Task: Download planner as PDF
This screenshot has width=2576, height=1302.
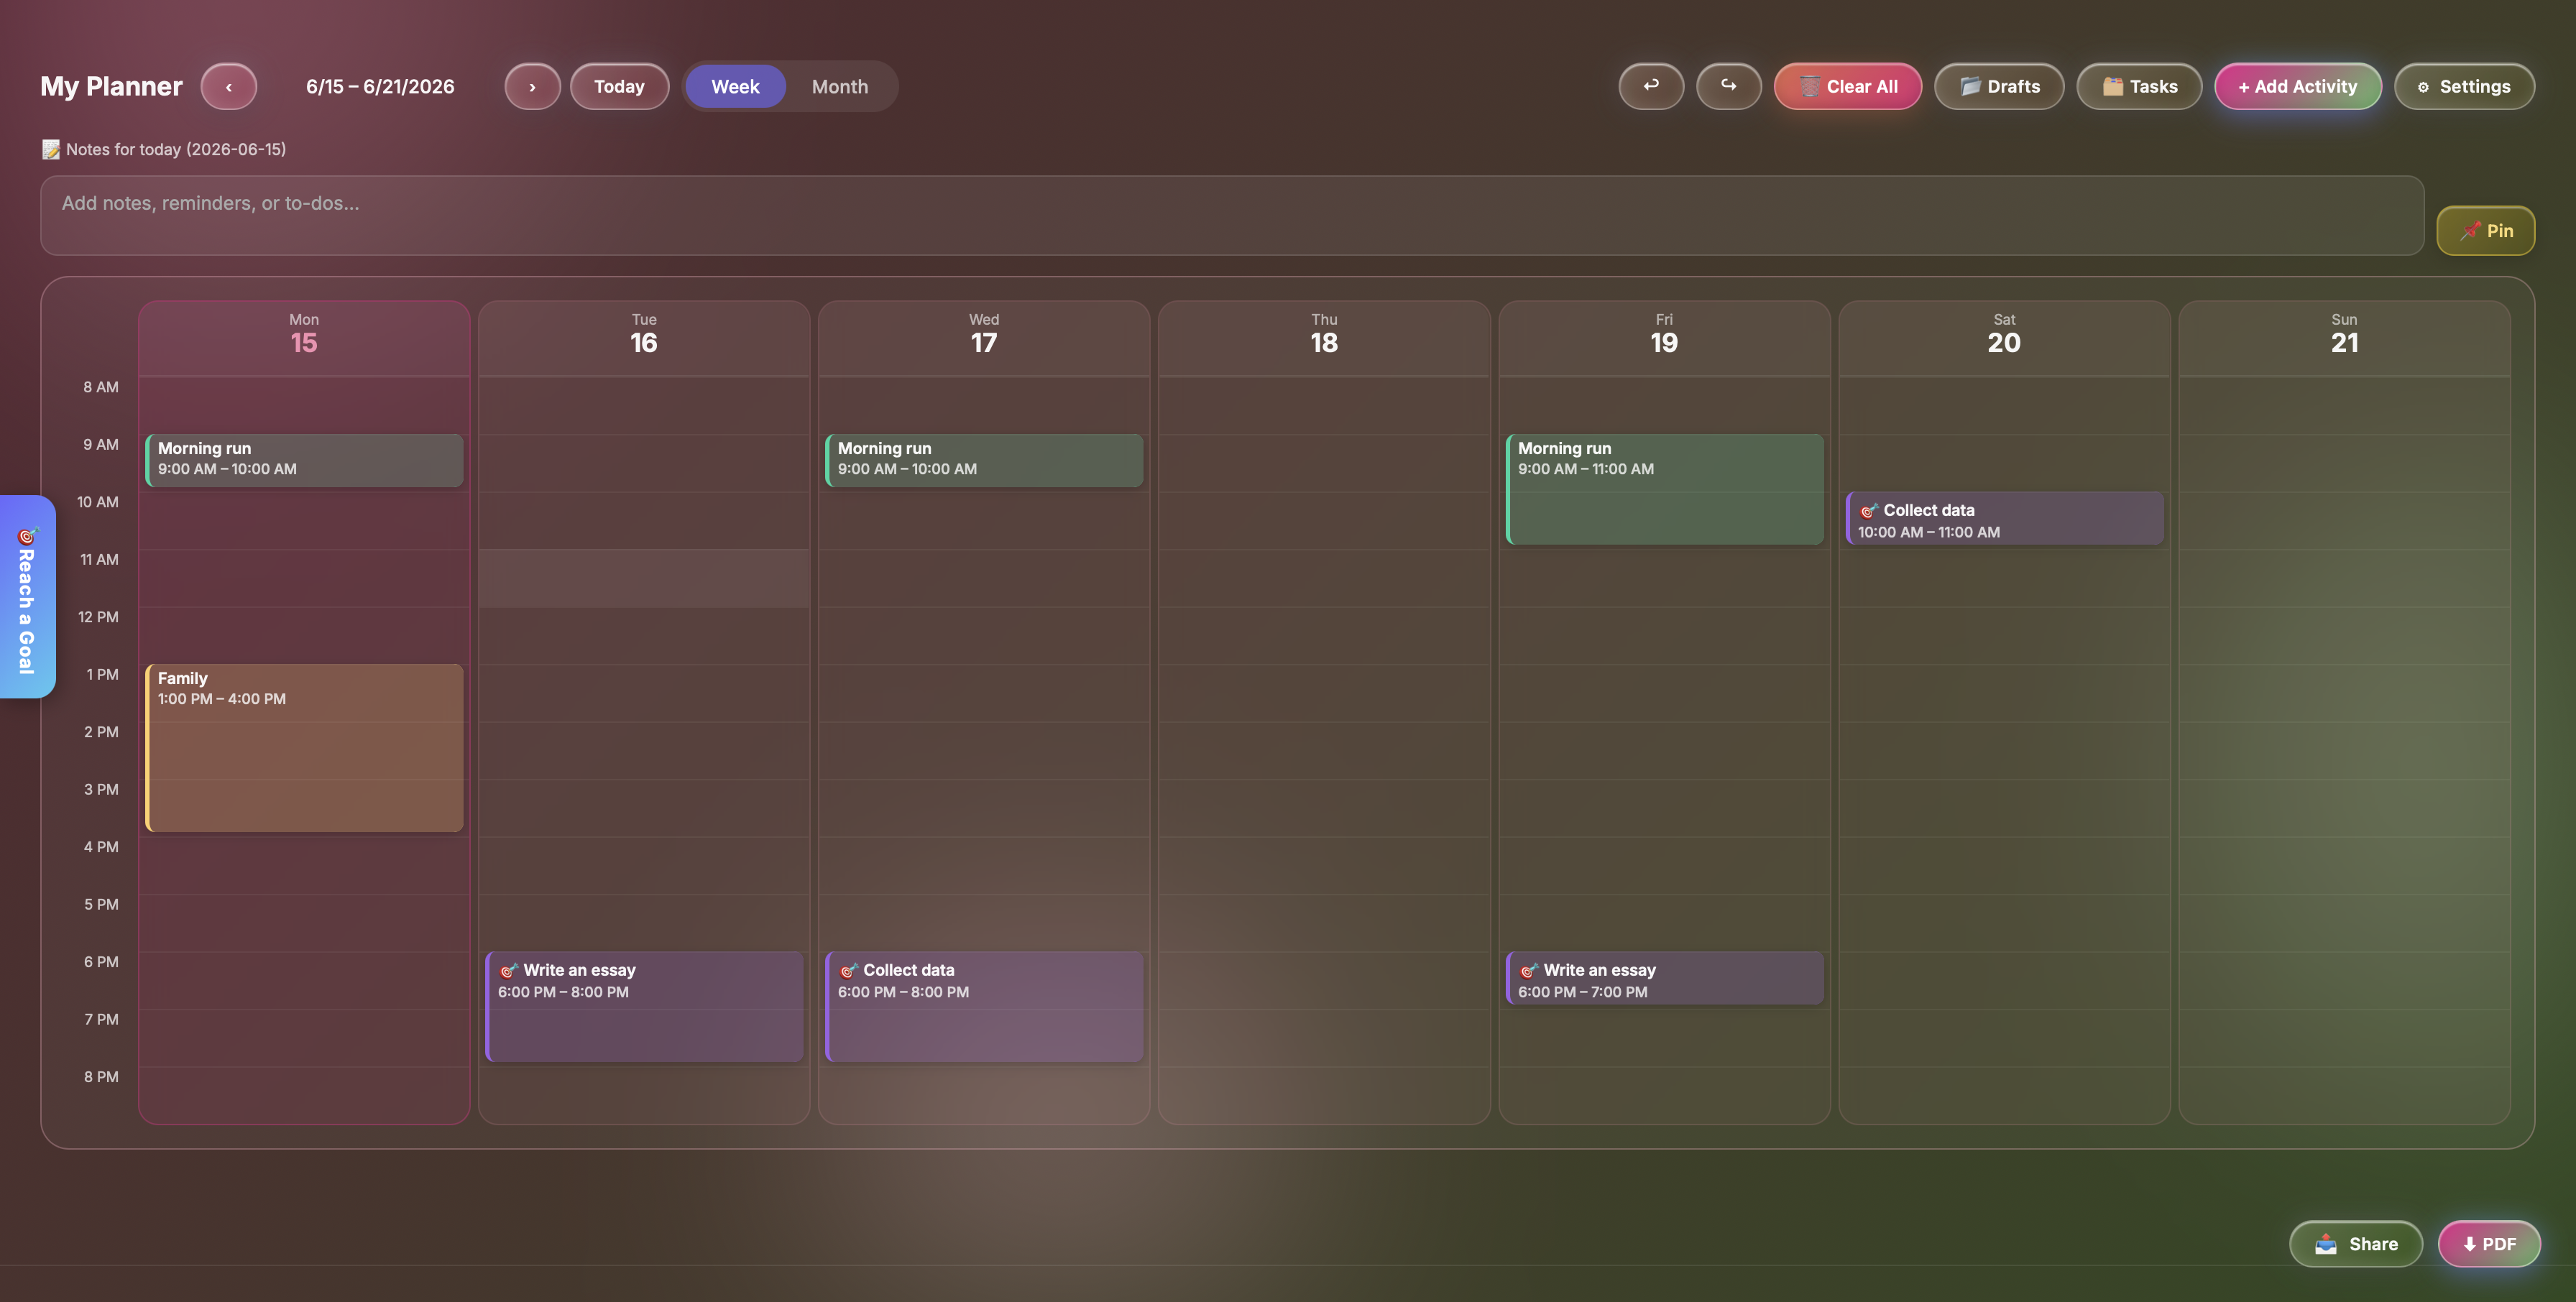Action: point(2489,1244)
